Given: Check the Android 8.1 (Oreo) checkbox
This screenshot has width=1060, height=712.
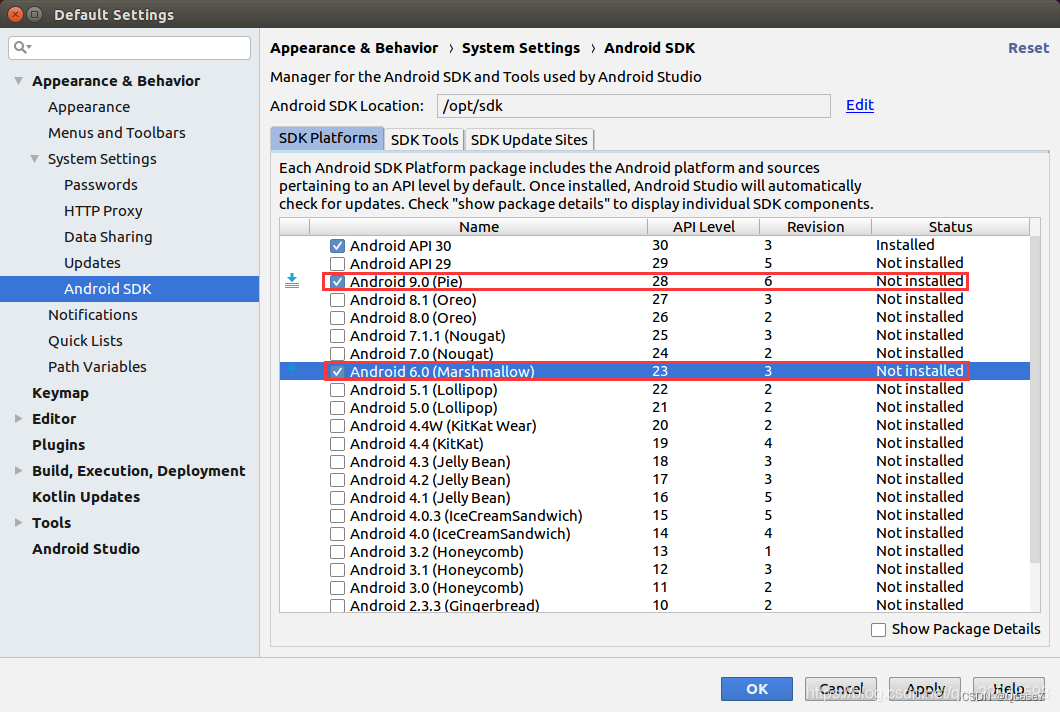Looking at the screenshot, I should 337,300.
